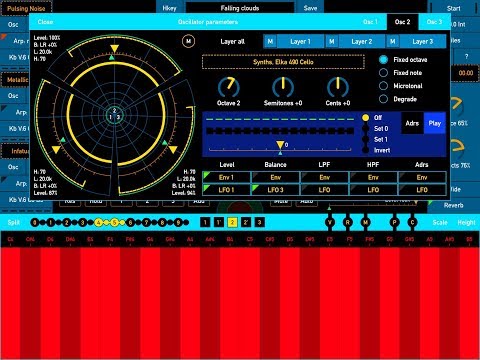Click the Octave 2 knob
The width and height of the screenshot is (480, 360).
point(229,88)
